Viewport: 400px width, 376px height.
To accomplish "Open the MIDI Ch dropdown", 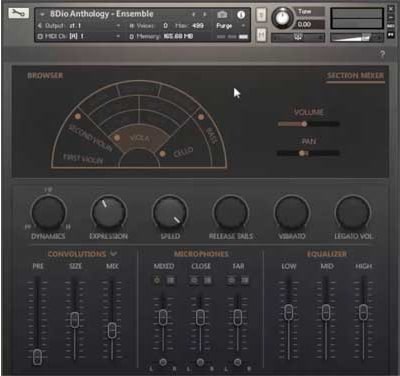I will (118, 36).
